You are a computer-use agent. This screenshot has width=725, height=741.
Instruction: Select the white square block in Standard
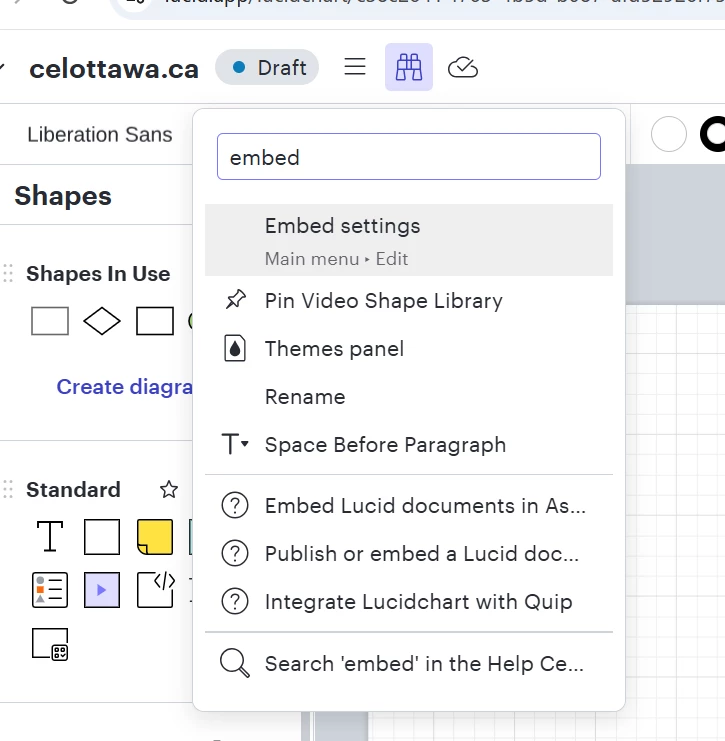(102, 537)
